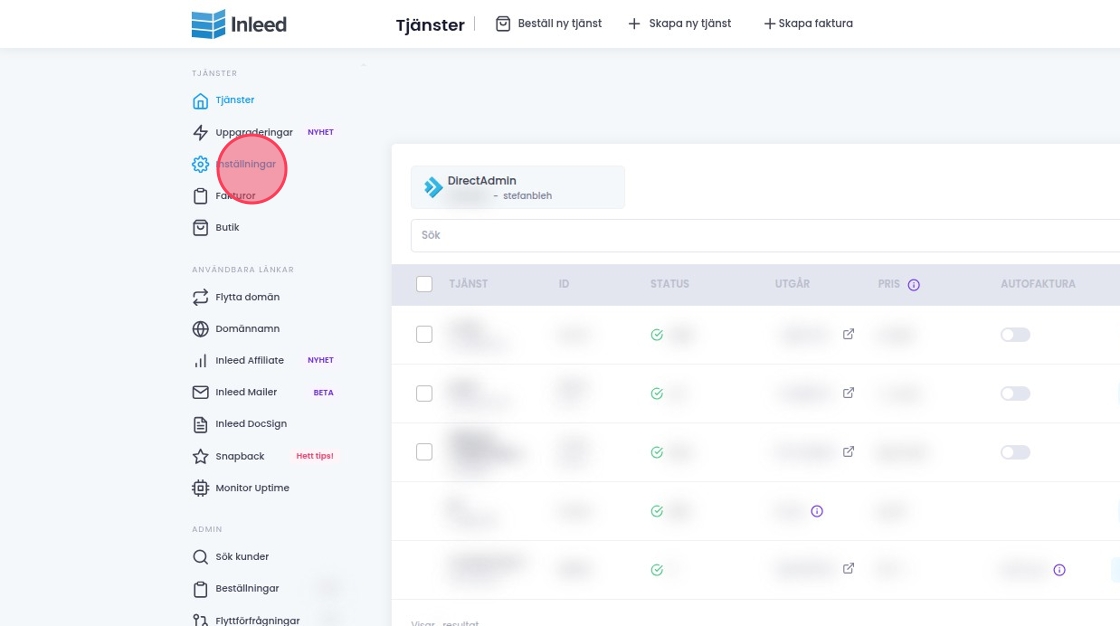The image size is (1120, 626).
Task: Open the DirectAdmin account selector
Action: 517,188
